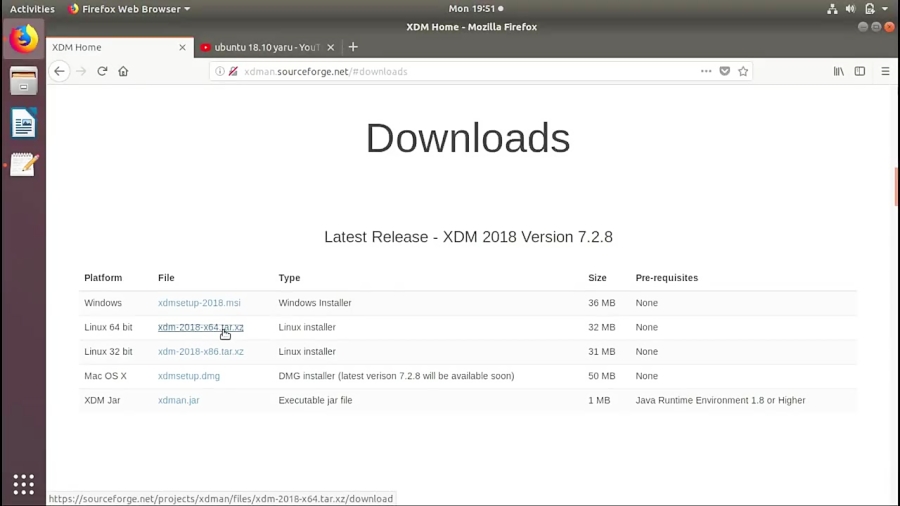Download xdm-2018-x86.tar.xz link

point(200,352)
